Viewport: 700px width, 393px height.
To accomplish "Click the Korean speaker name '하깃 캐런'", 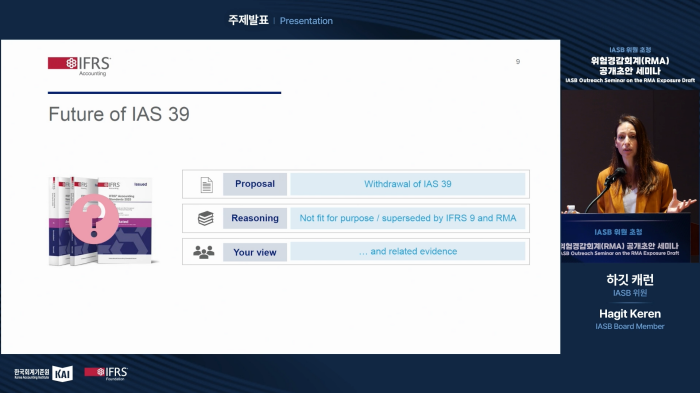I will (x=630, y=280).
